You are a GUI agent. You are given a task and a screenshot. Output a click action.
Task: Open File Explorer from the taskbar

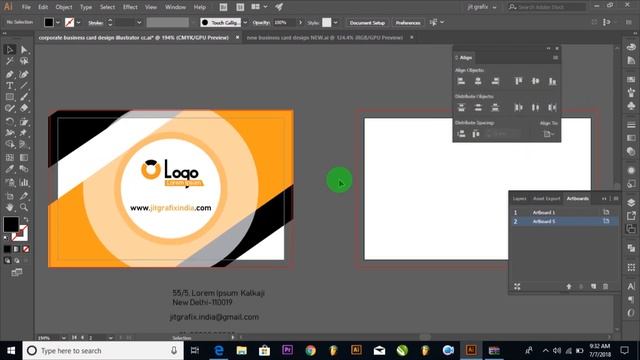[x=242, y=351]
